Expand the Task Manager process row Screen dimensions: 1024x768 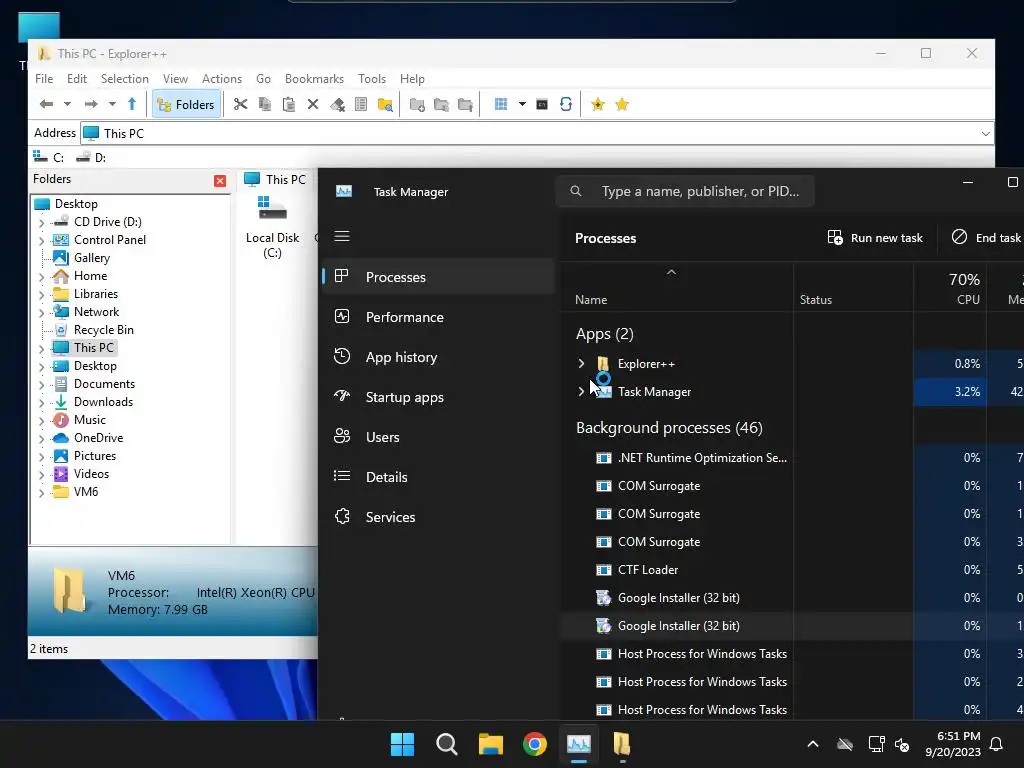tap(581, 392)
